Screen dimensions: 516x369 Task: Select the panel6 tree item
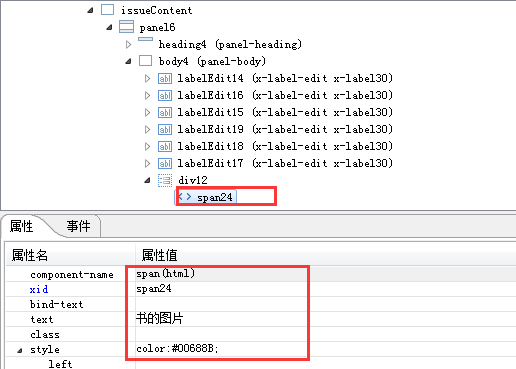(x=157, y=28)
